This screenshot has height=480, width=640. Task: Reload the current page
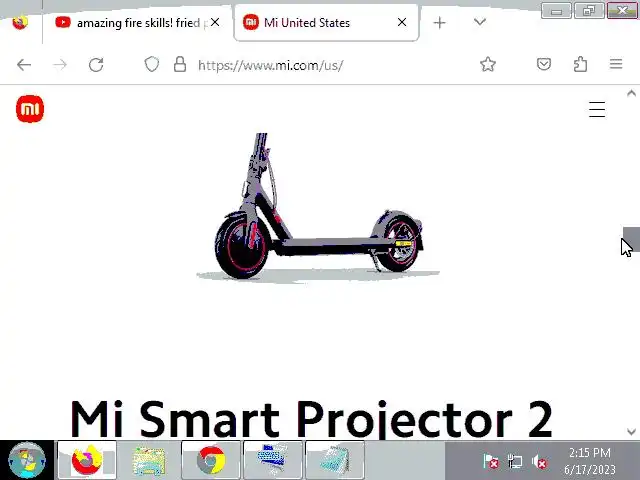(x=96, y=64)
